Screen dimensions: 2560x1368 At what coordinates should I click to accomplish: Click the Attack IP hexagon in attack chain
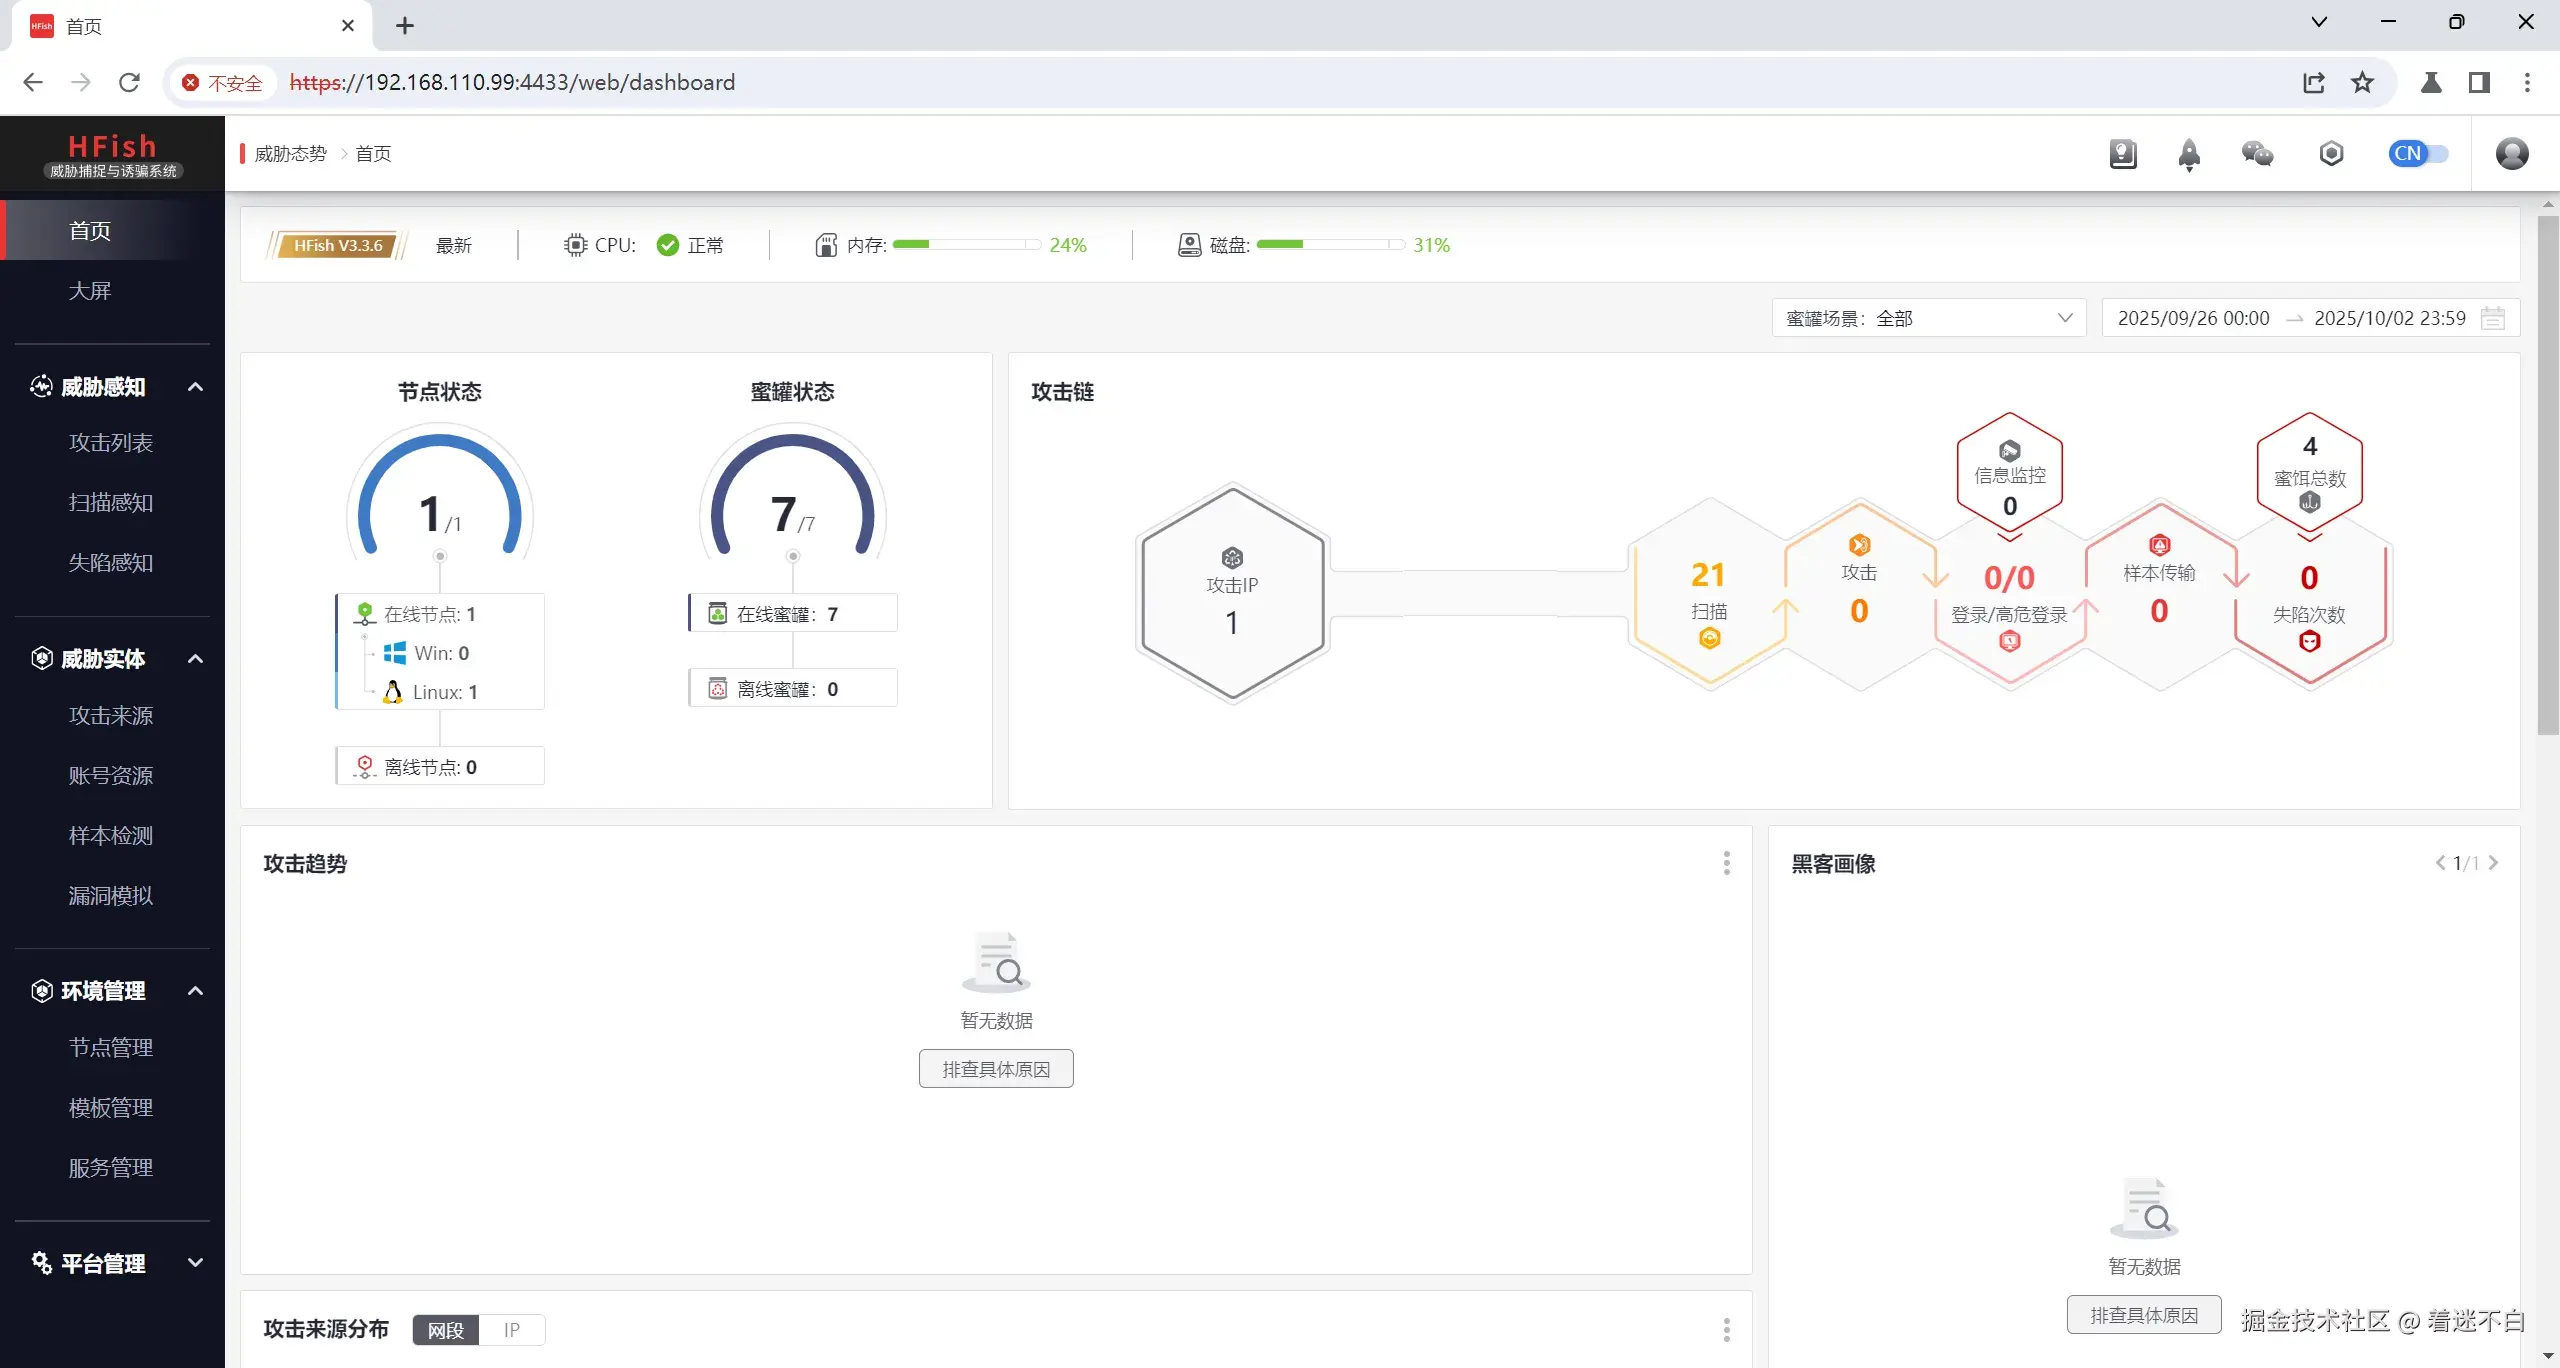point(1232,592)
